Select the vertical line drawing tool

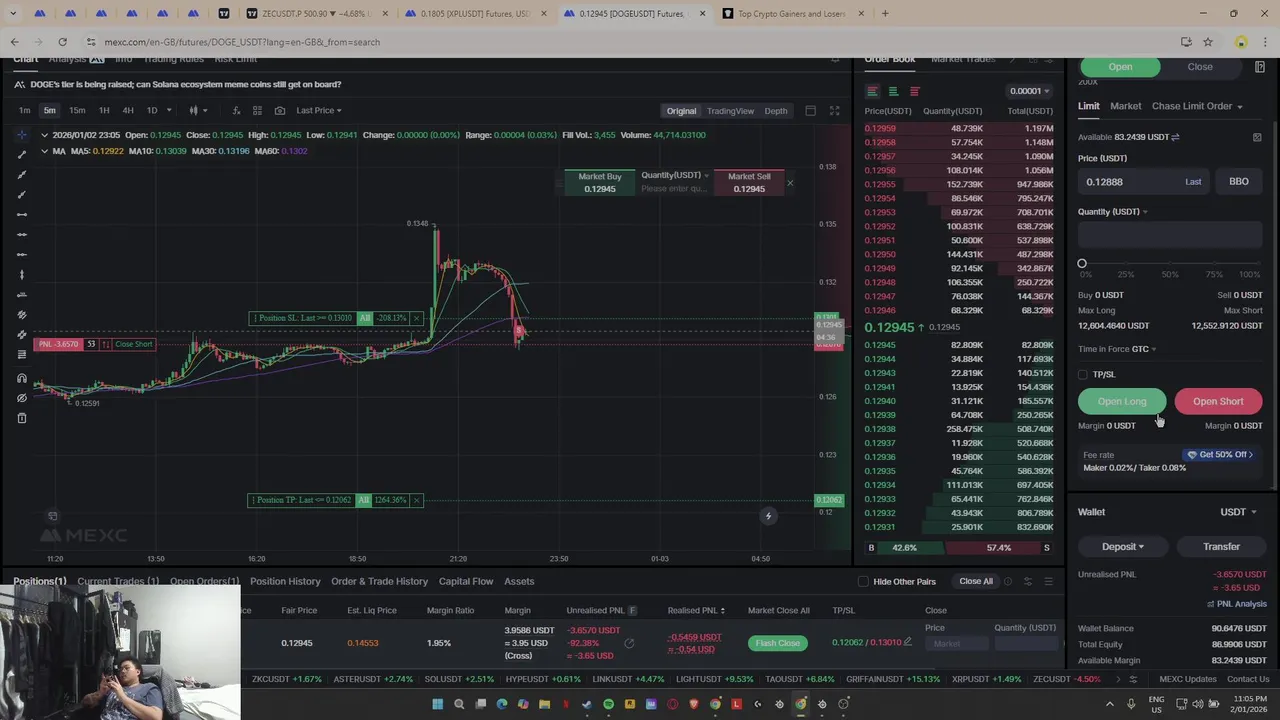click(22, 275)
